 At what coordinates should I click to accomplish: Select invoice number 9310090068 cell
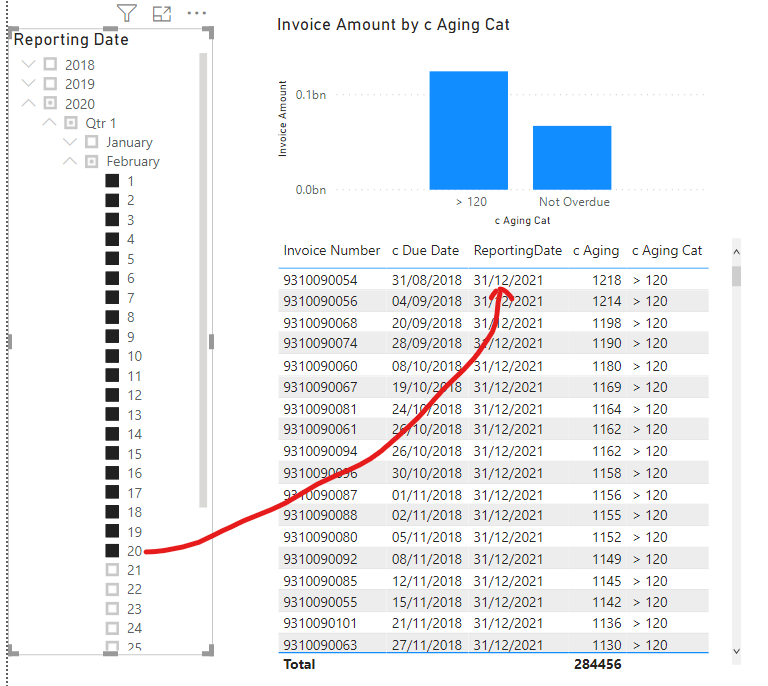point(320,323)
